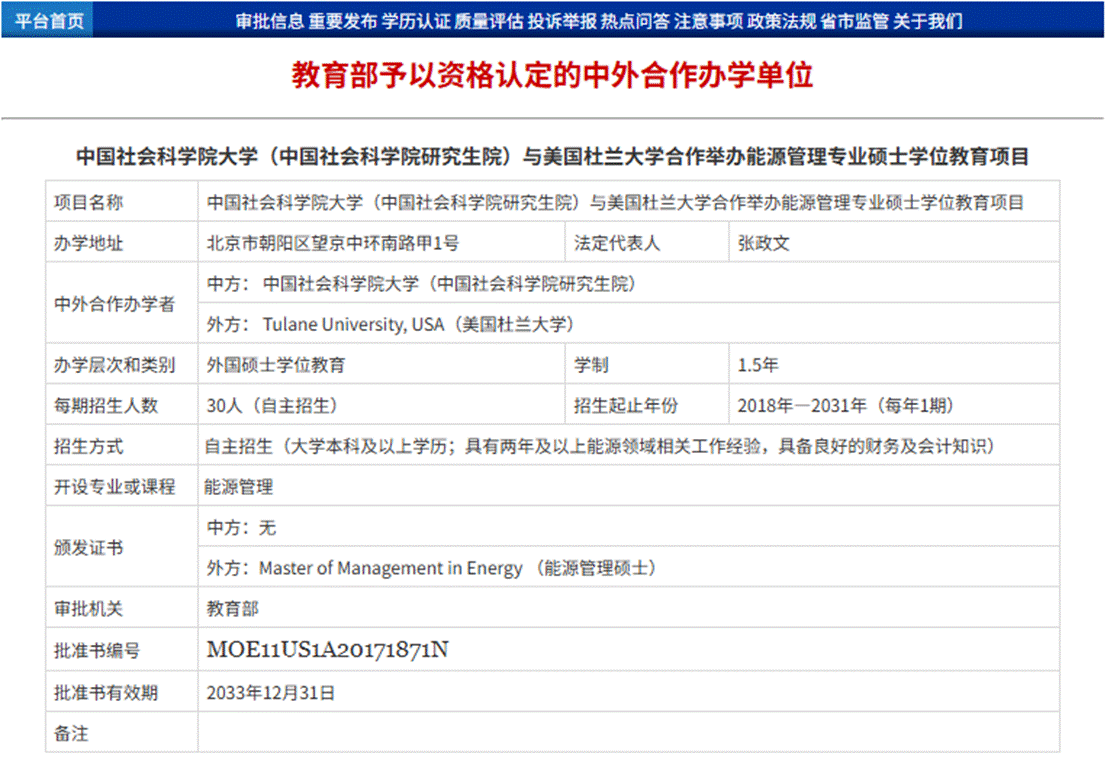Screen dimensions: 1107x760
Task: Click the validity date 2033年12月31日
Action: click(270, 692)
